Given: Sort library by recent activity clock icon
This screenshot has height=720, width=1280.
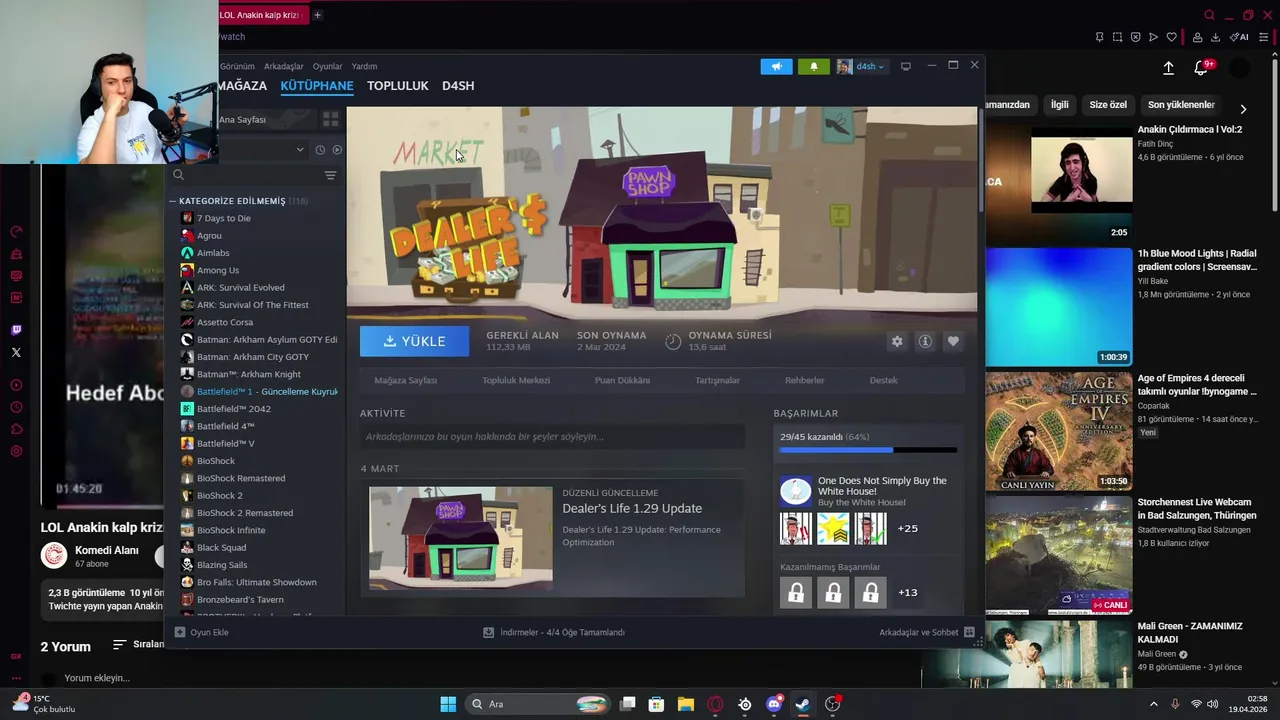Looking at the screenshot, I should click(x=320, y=150).
